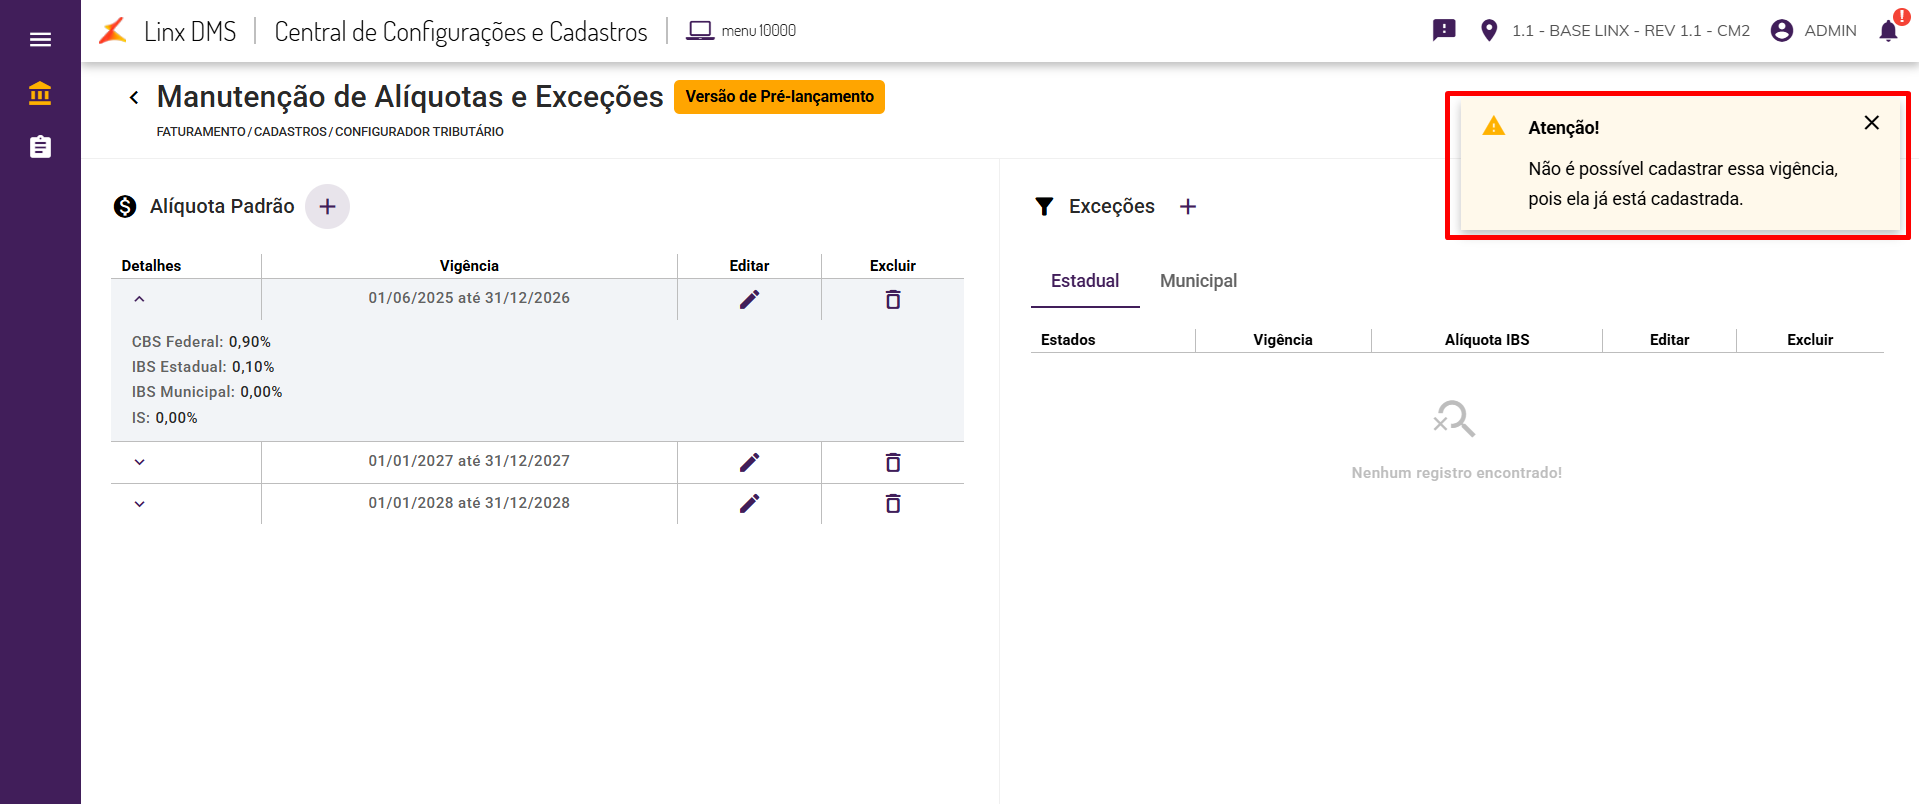This screenshot has height=804, width=1919.
Task: Click the clipboard sidebar icon
Action: [x=40, y=147]
